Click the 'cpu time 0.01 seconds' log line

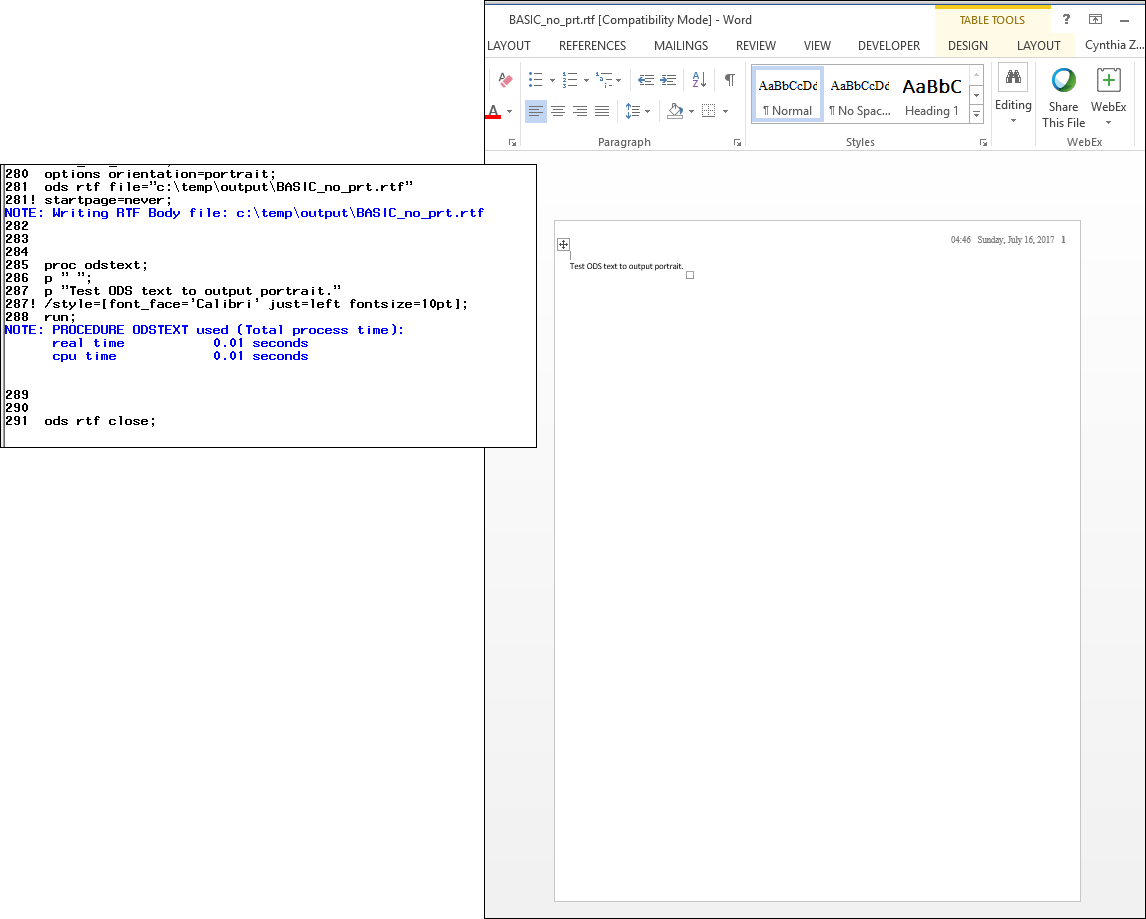(x=180, y=356)
